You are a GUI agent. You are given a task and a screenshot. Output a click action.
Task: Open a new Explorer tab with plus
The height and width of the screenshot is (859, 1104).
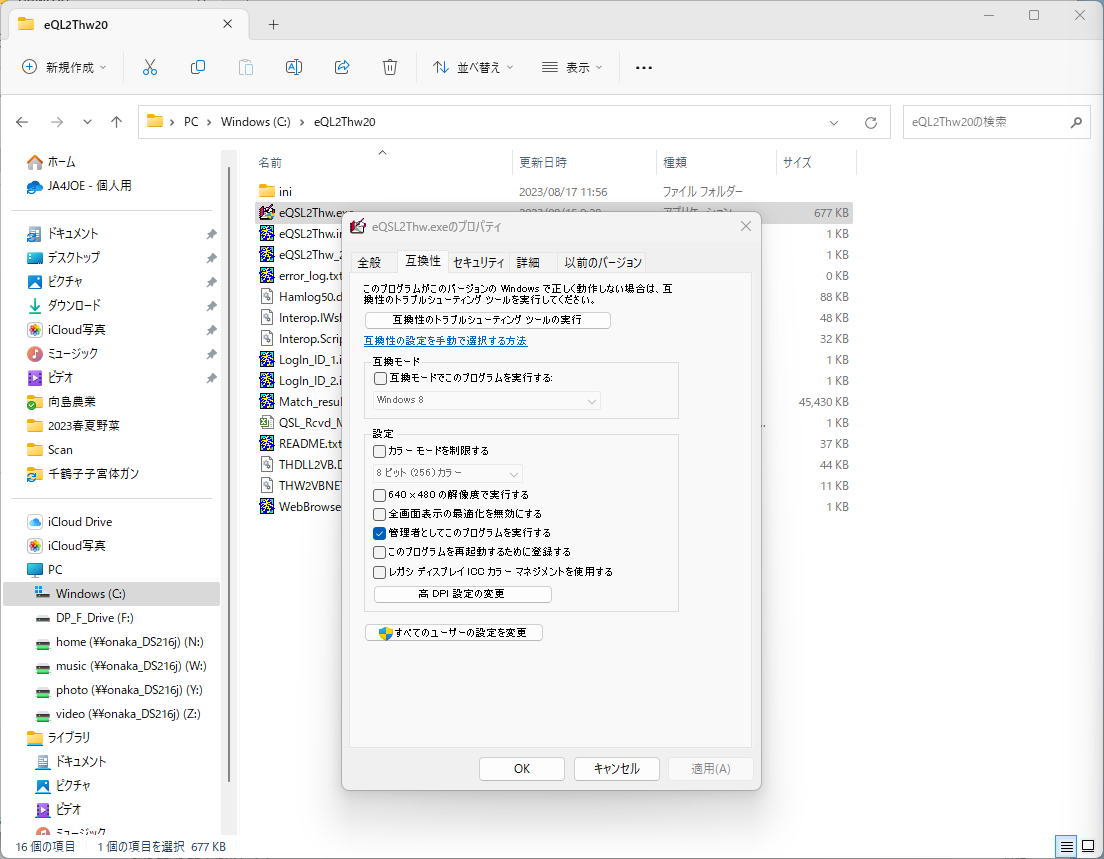(x=273, y=25)
